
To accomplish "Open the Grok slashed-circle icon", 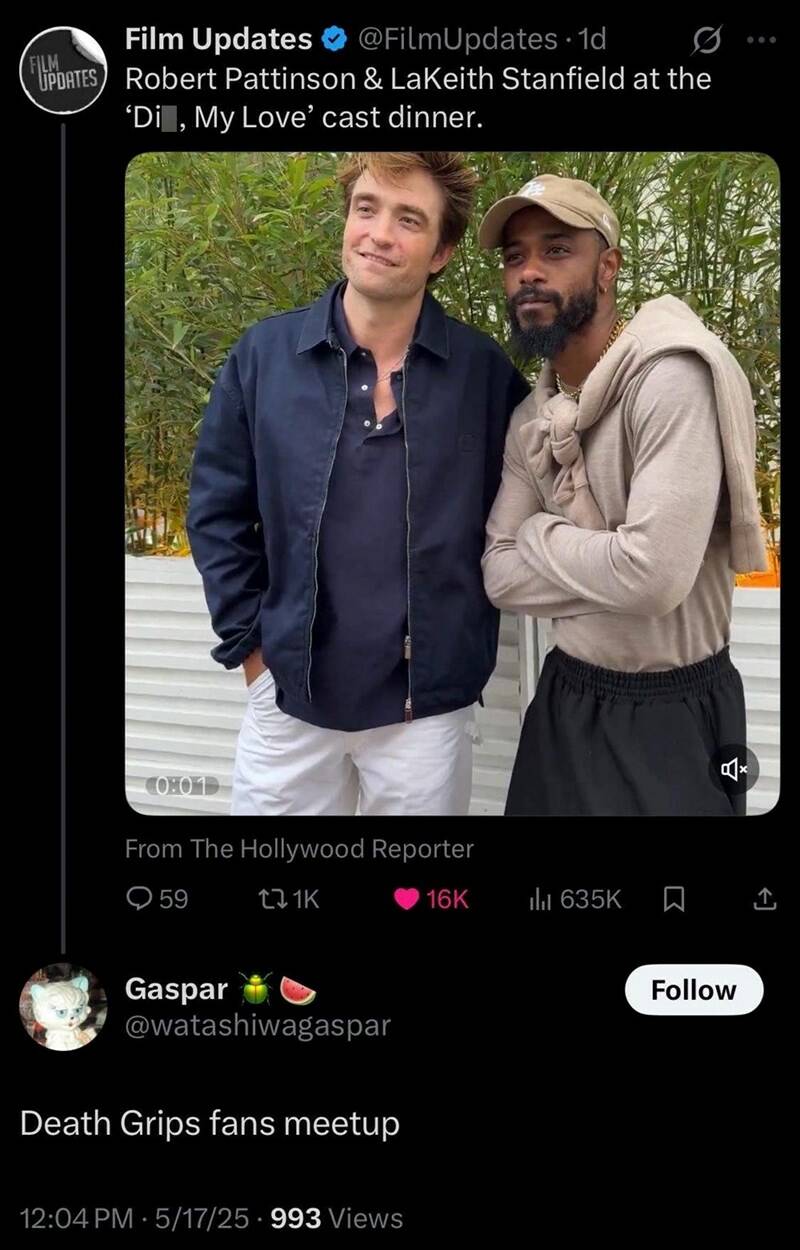I will pos(706,41).
